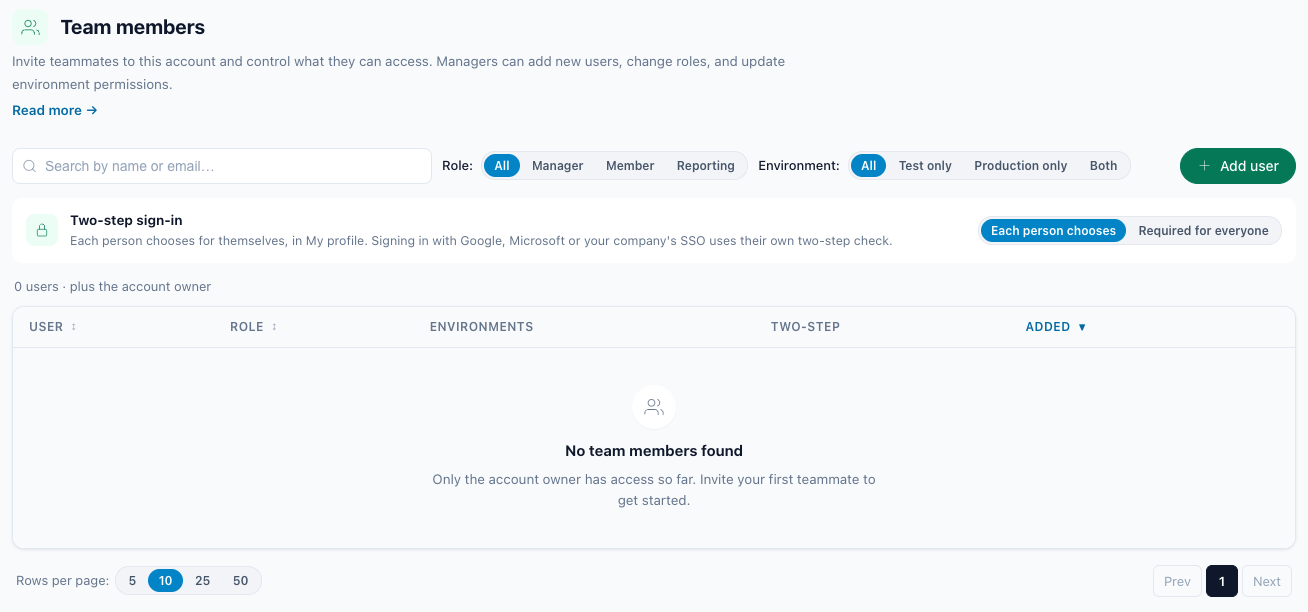Click the magnifier icon in search box
The image size is (1308, 612).
click(30, 166)
